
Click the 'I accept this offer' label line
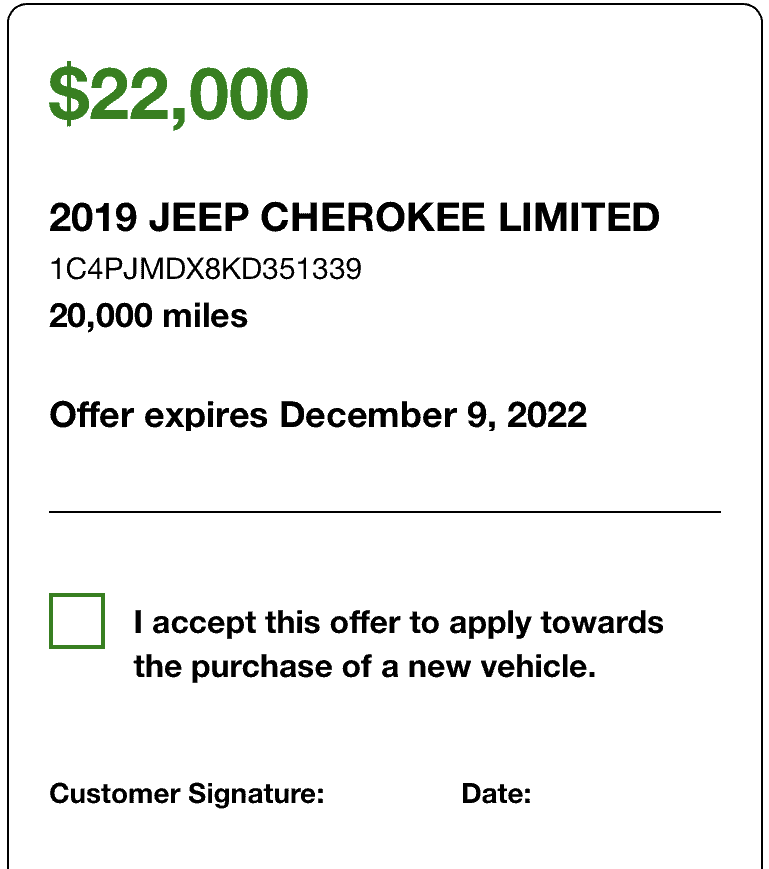398,623
